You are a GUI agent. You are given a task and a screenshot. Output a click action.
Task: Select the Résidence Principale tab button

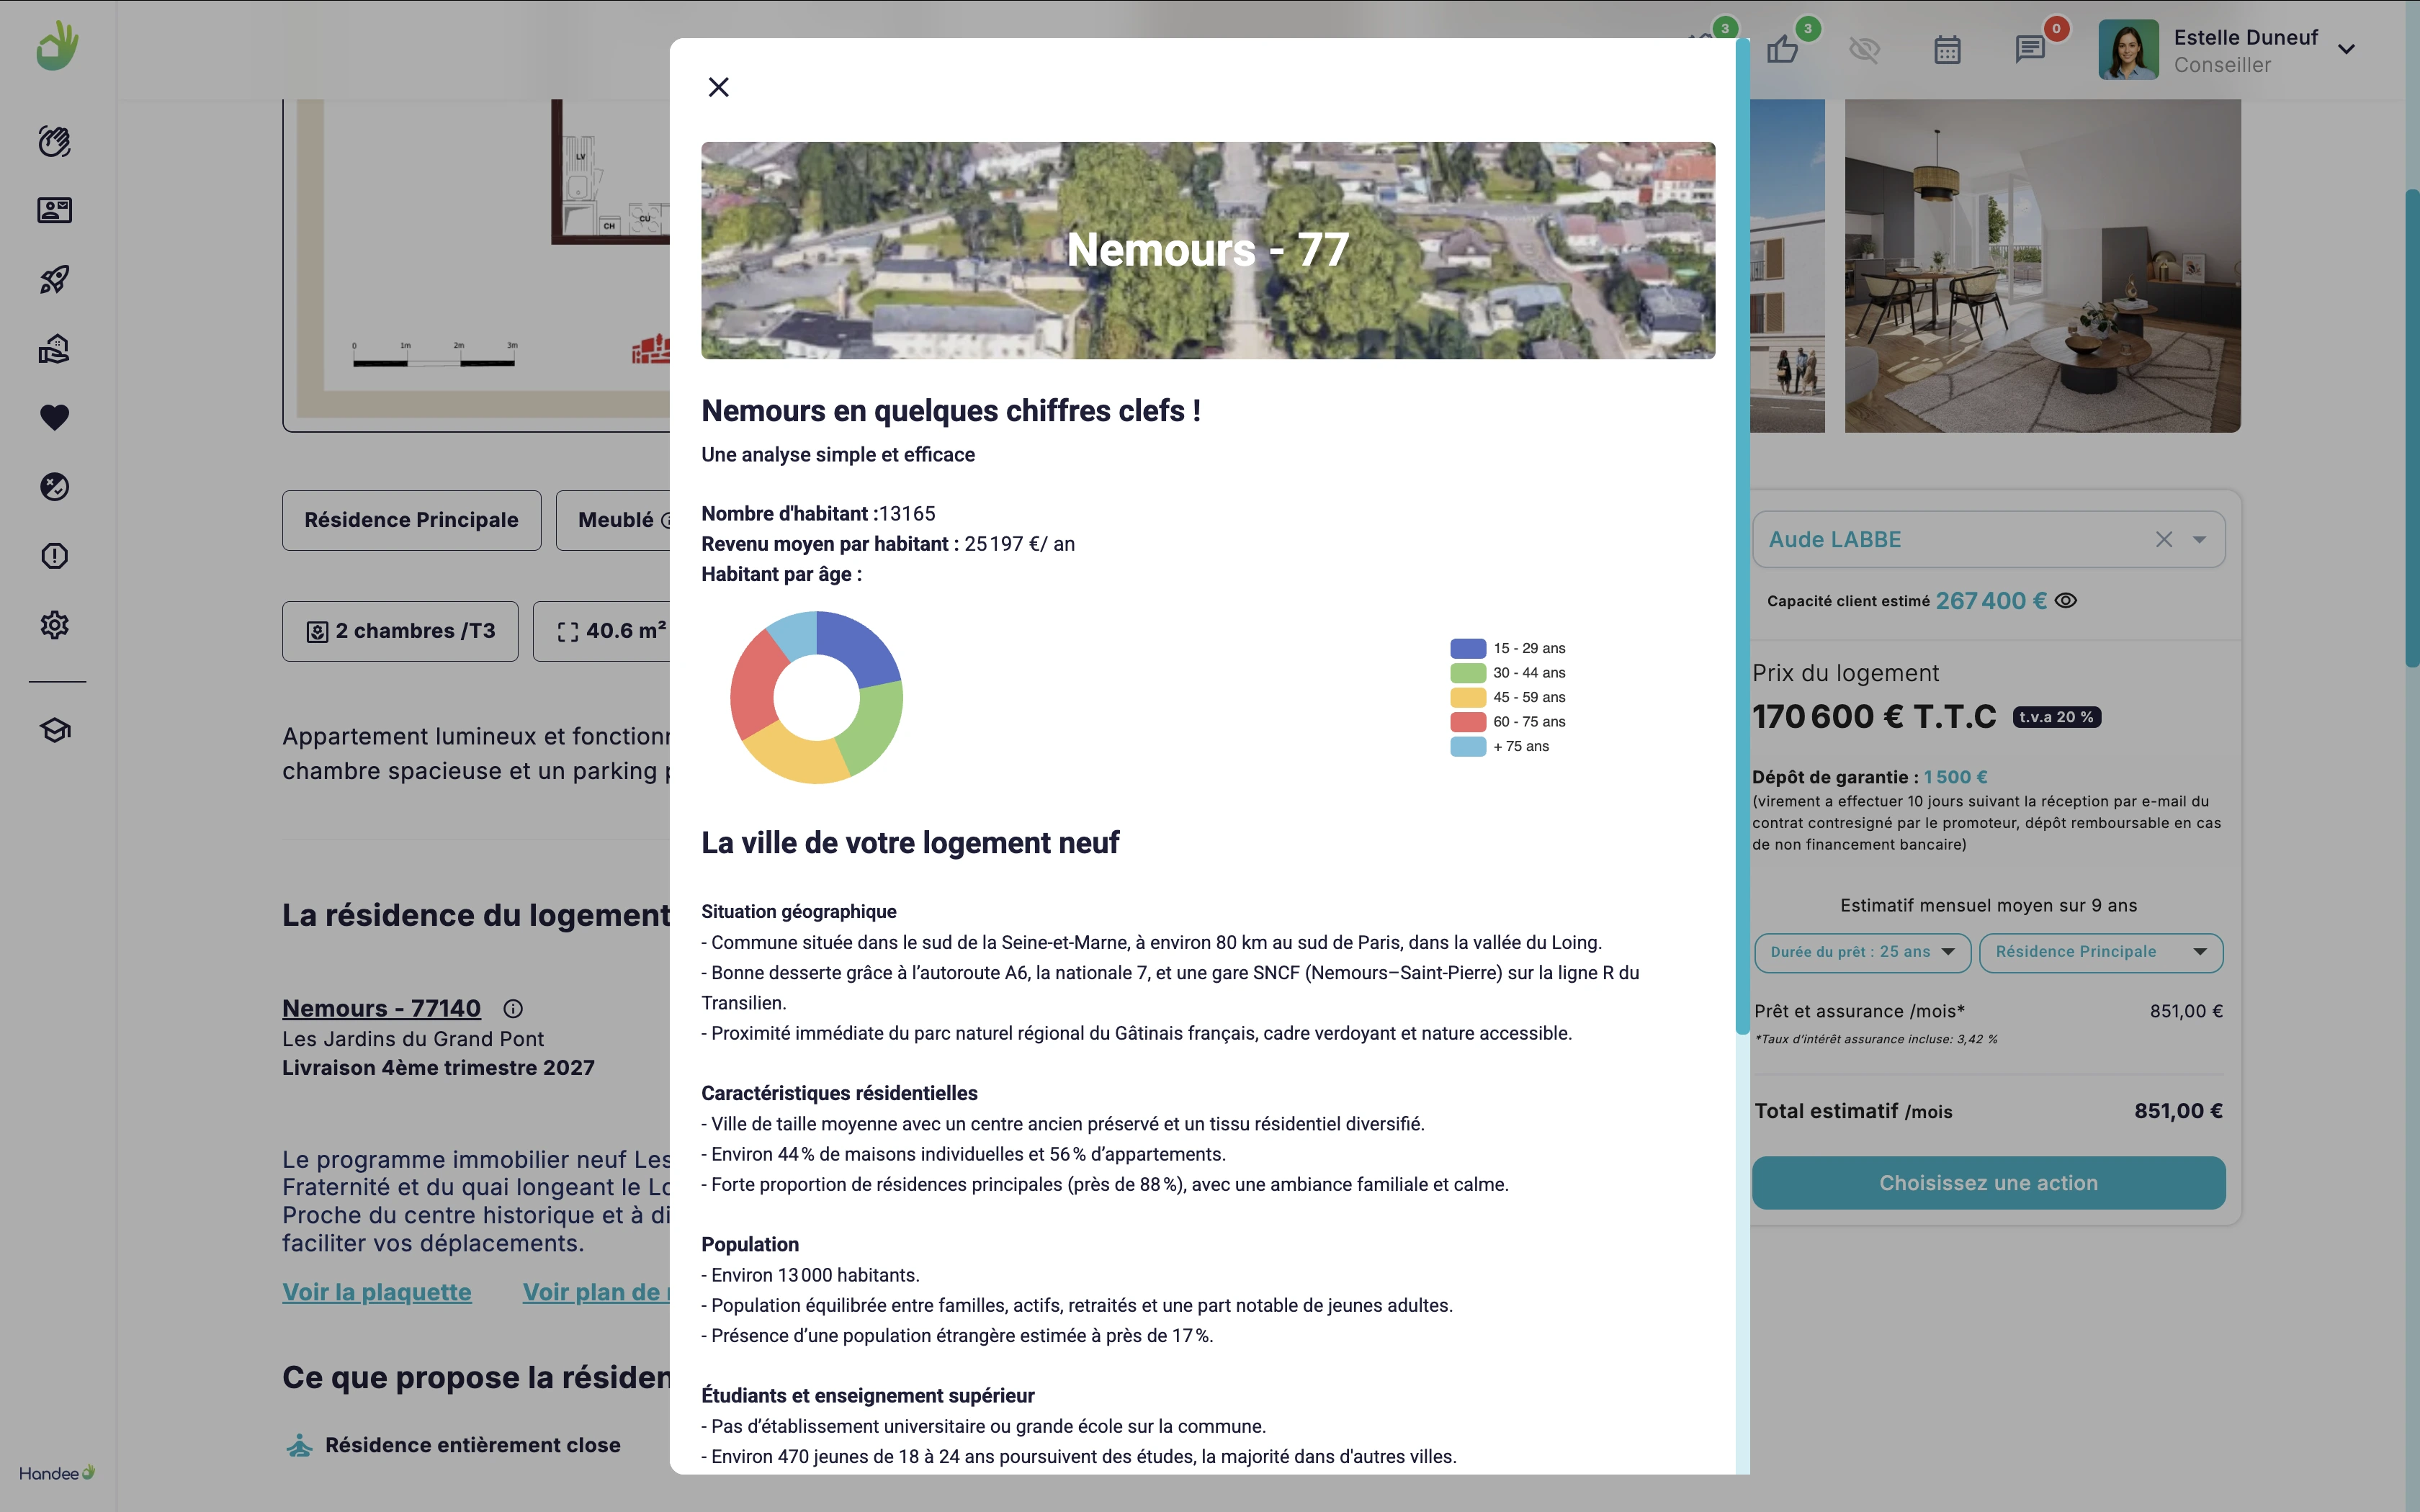click(x=411, y=520)
